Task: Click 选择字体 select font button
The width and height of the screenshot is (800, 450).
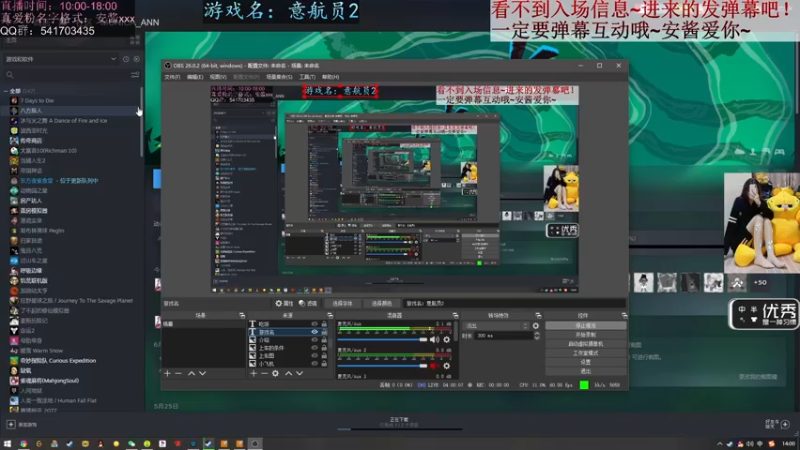Action: [342, 304]
